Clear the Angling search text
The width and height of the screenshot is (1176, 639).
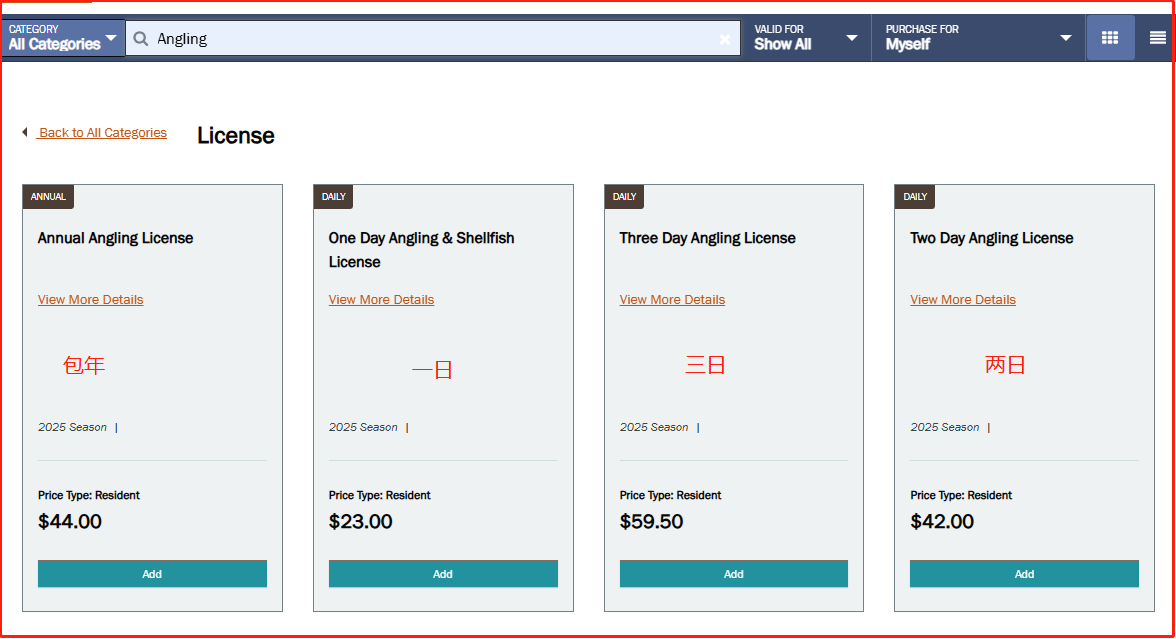click(725, 39)
